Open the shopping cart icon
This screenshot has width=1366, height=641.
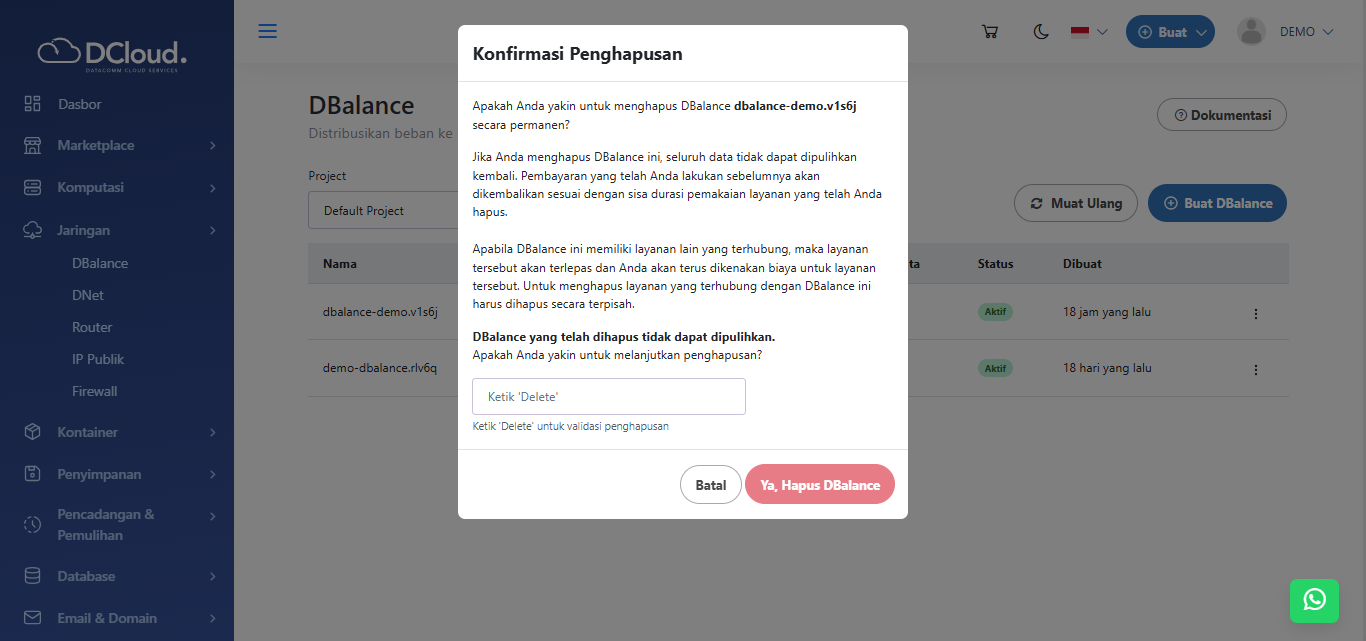click(x=990, y=32)
